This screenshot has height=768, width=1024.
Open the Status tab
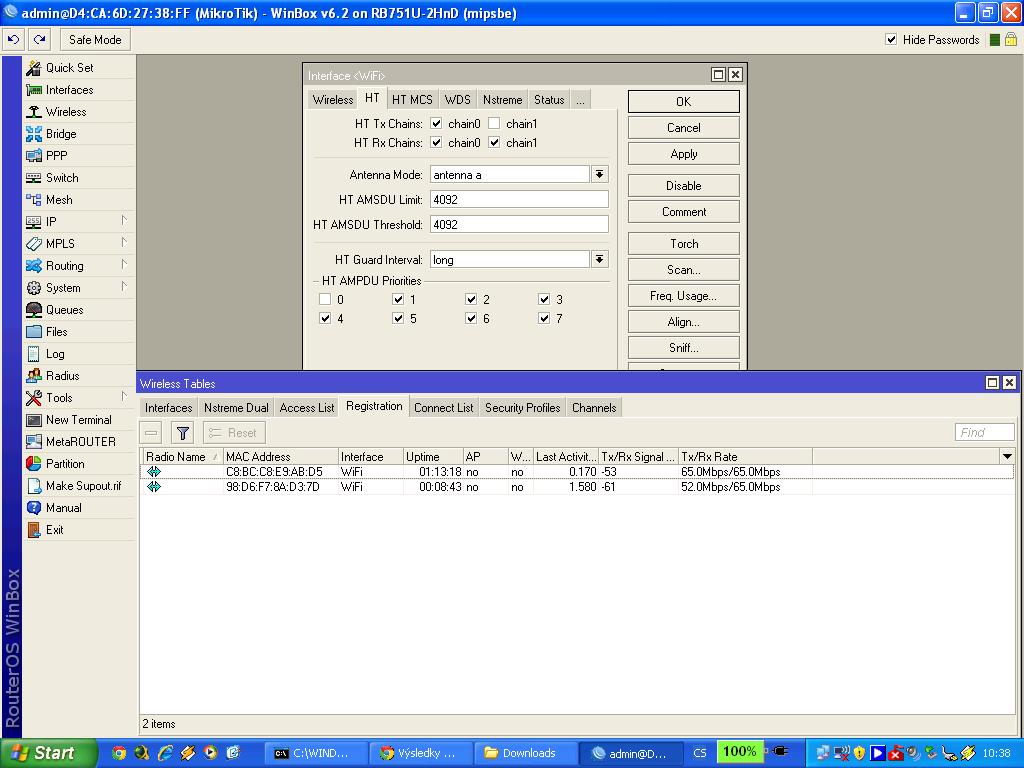click(x=549, y=99)
